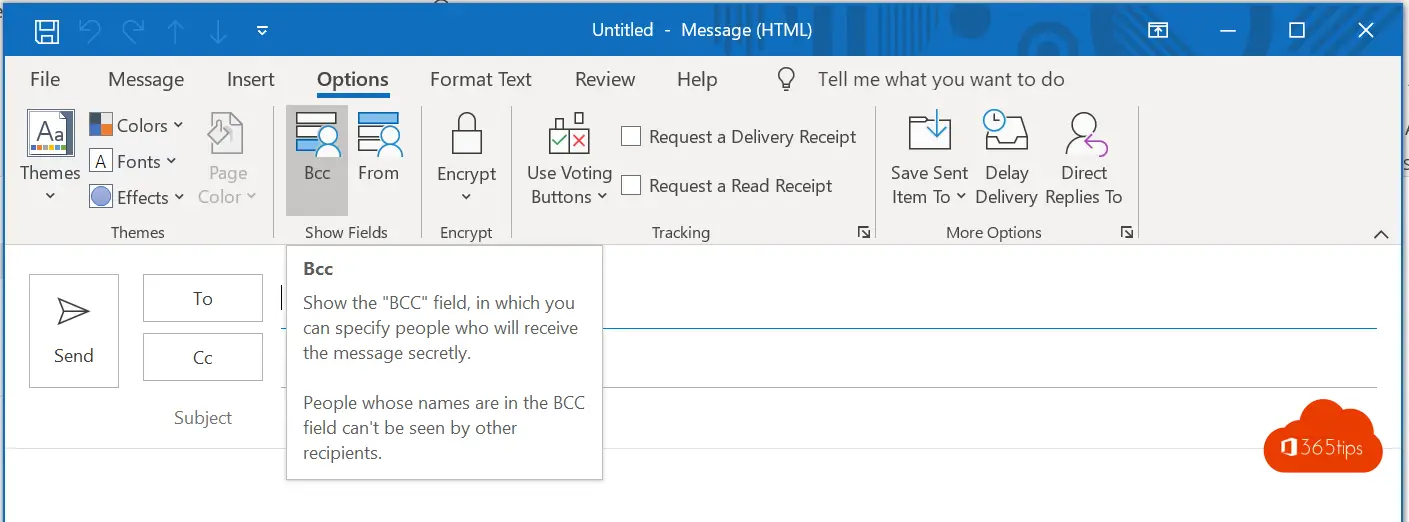Image resolution: width=1409 pixels, height=522 pixels.
Task: Click the Redo arrow in quick access toolbar
Action: pos(133,31)
